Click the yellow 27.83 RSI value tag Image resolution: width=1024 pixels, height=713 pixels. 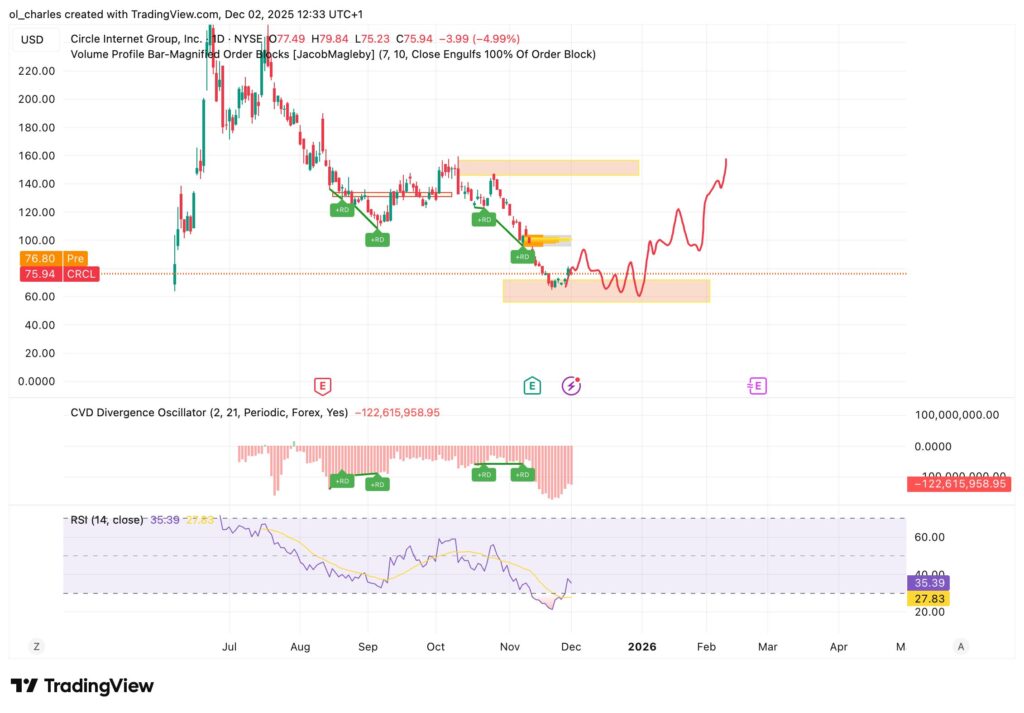[929, 597]
